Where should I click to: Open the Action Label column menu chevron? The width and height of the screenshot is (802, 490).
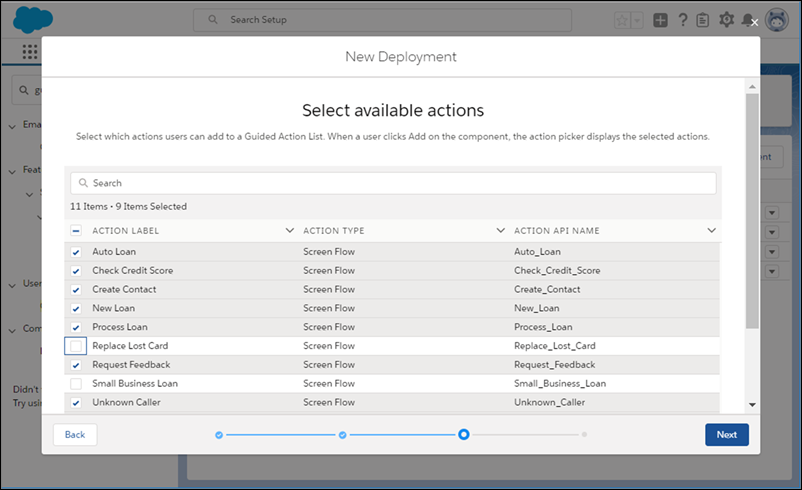[x=289, y=231]
